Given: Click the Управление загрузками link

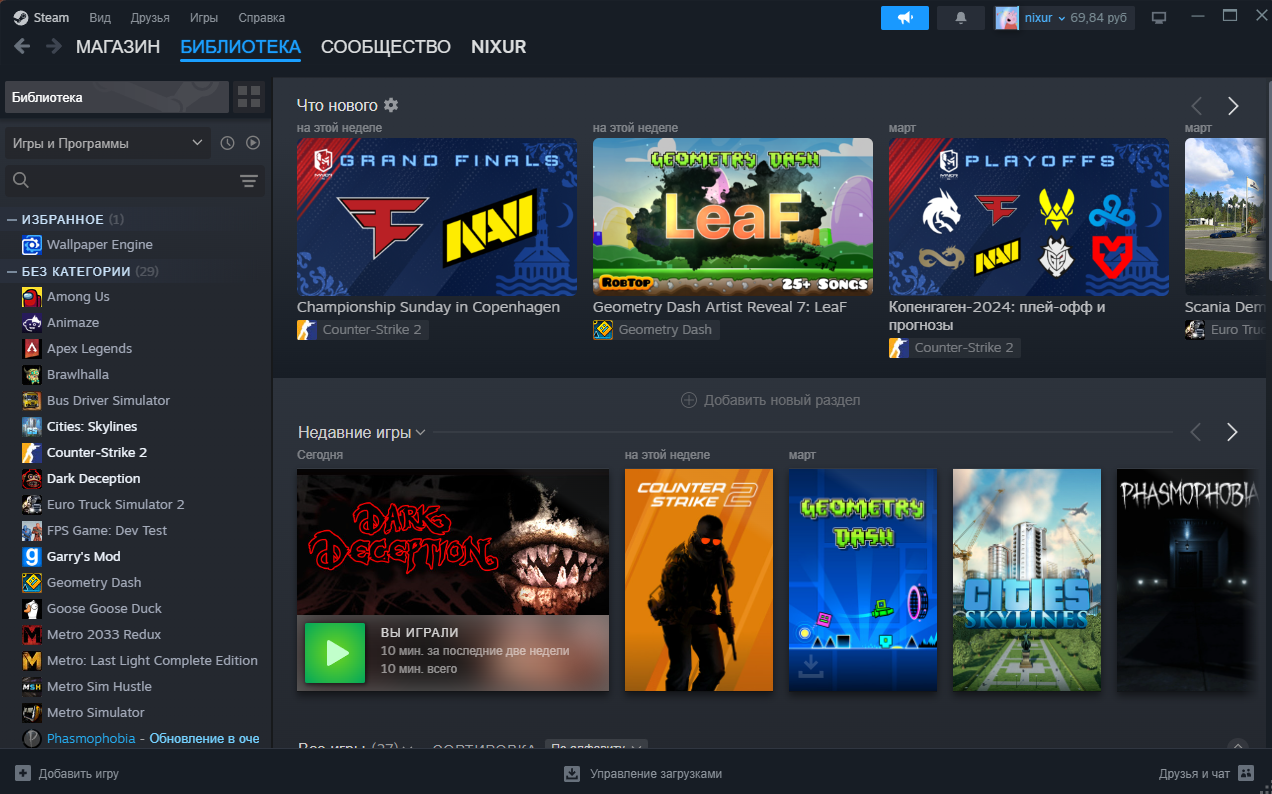Looking at the screenshot, I should coord(656,773).
